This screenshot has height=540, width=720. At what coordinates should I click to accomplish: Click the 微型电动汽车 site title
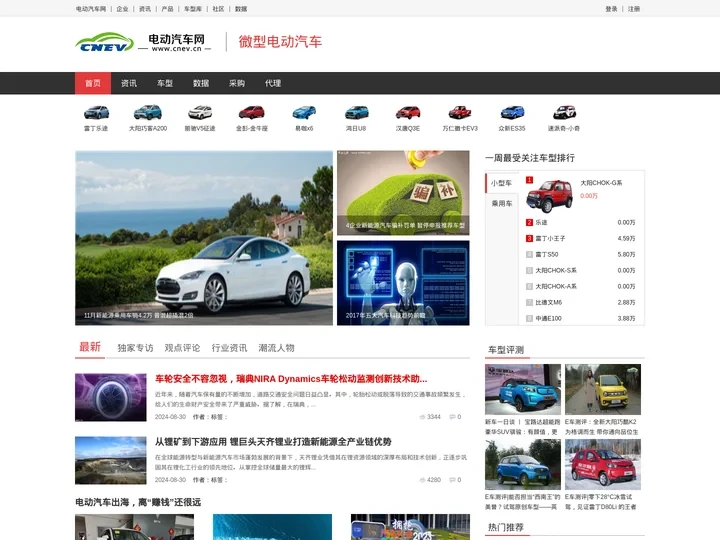280,42
